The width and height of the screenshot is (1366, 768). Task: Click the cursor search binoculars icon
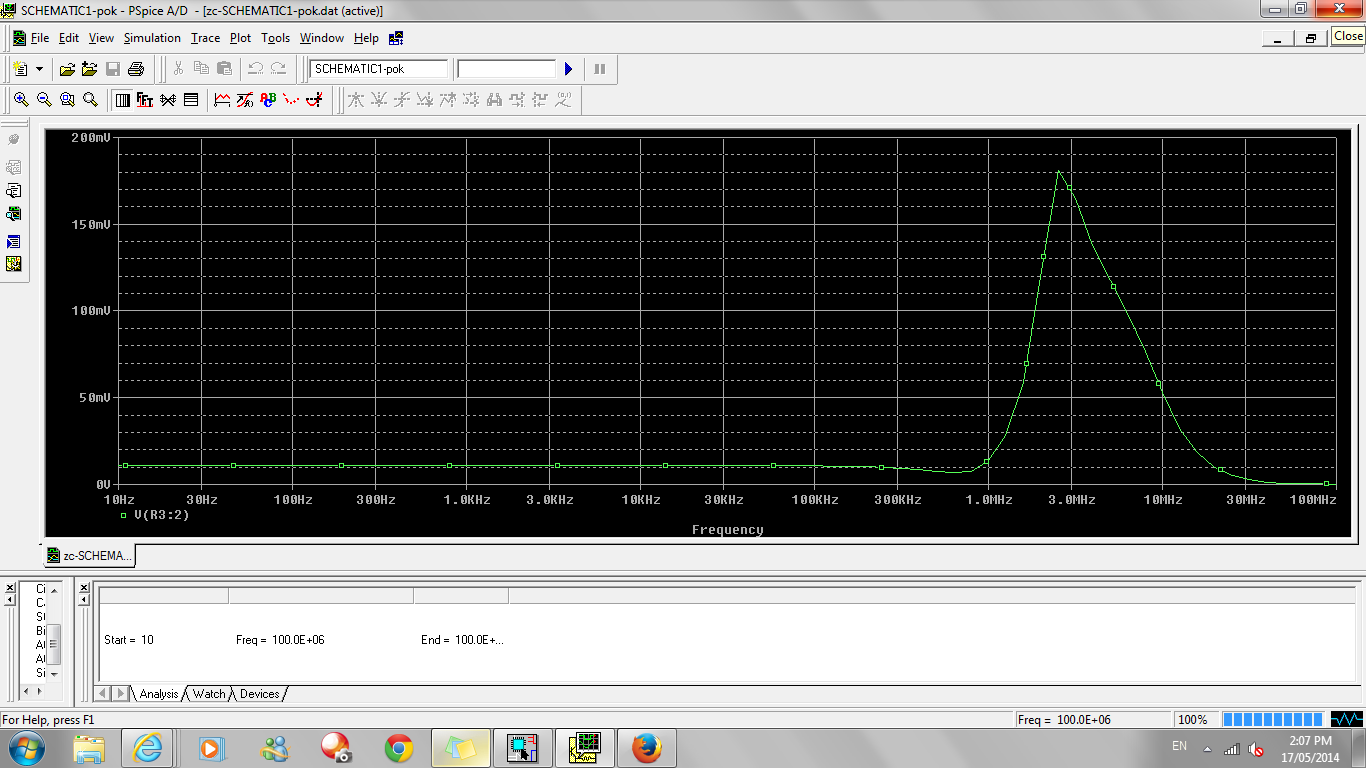(494, 100)
